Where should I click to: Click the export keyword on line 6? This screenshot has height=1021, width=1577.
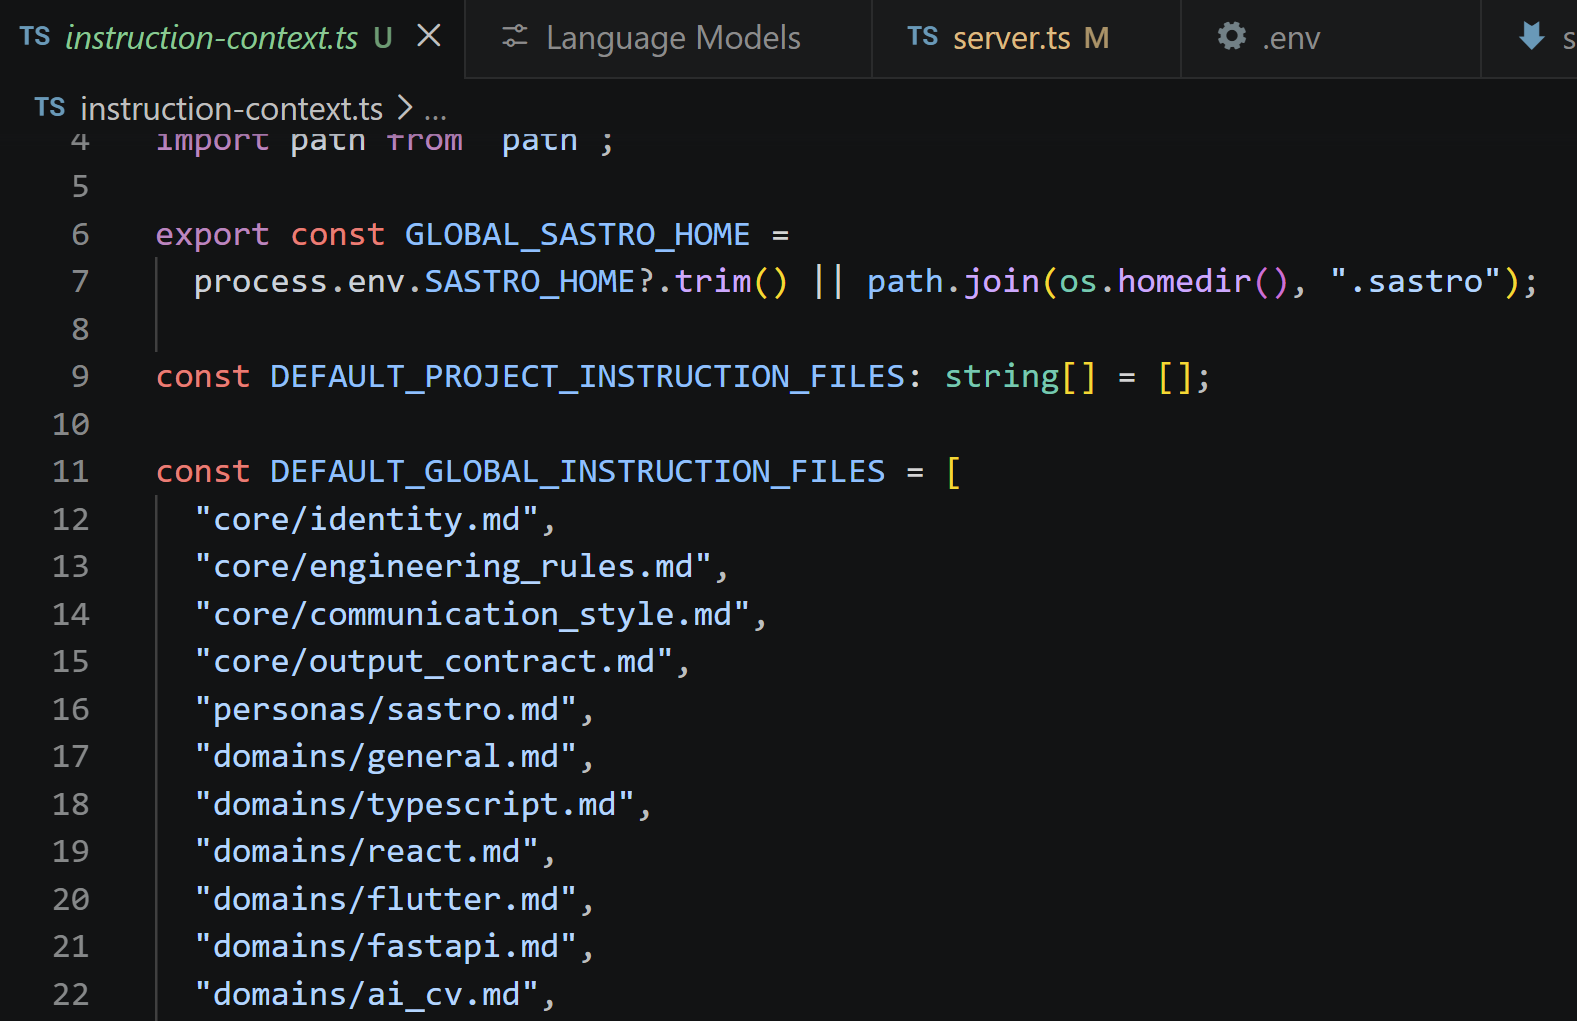pos(212,234)
